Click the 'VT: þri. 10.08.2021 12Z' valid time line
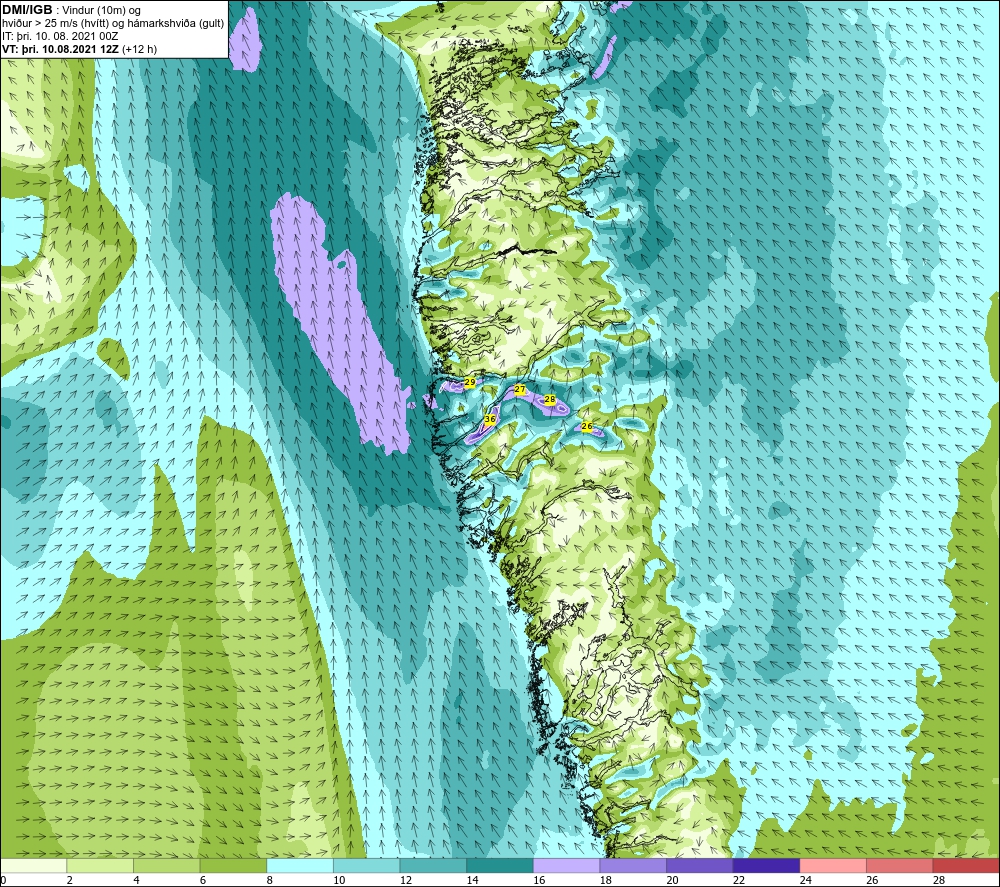Viewport: 1000px width, 887px height. 80,49
